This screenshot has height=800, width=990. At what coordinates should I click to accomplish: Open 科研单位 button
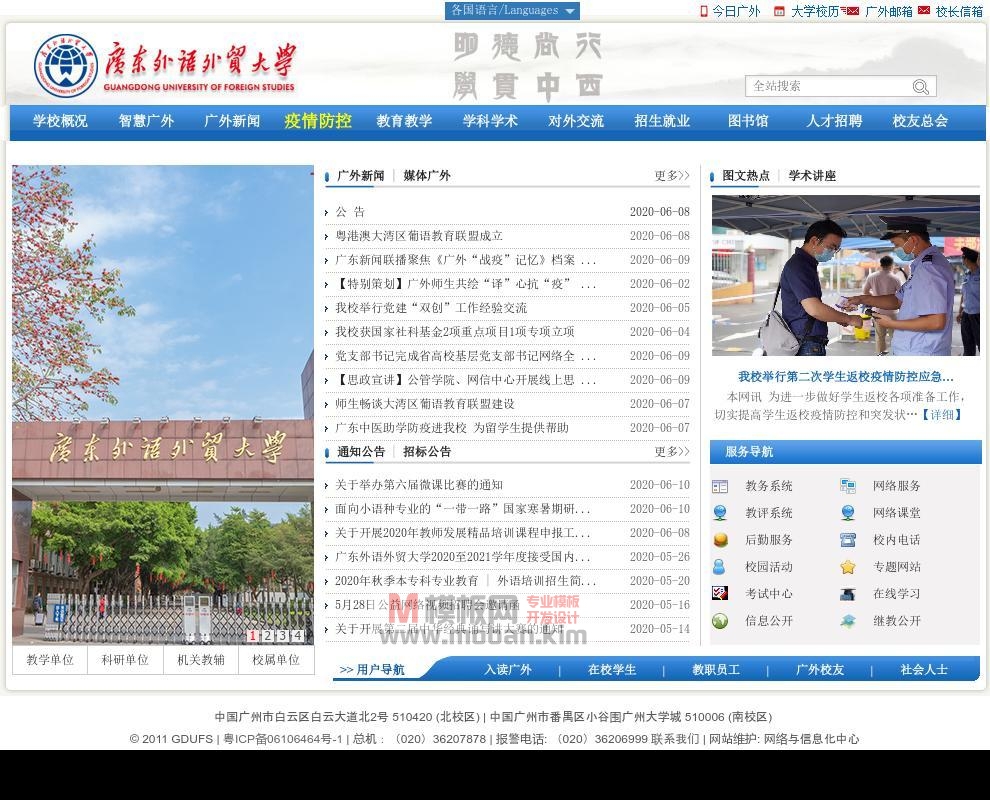pyautogui.click(x=125, y=660)
